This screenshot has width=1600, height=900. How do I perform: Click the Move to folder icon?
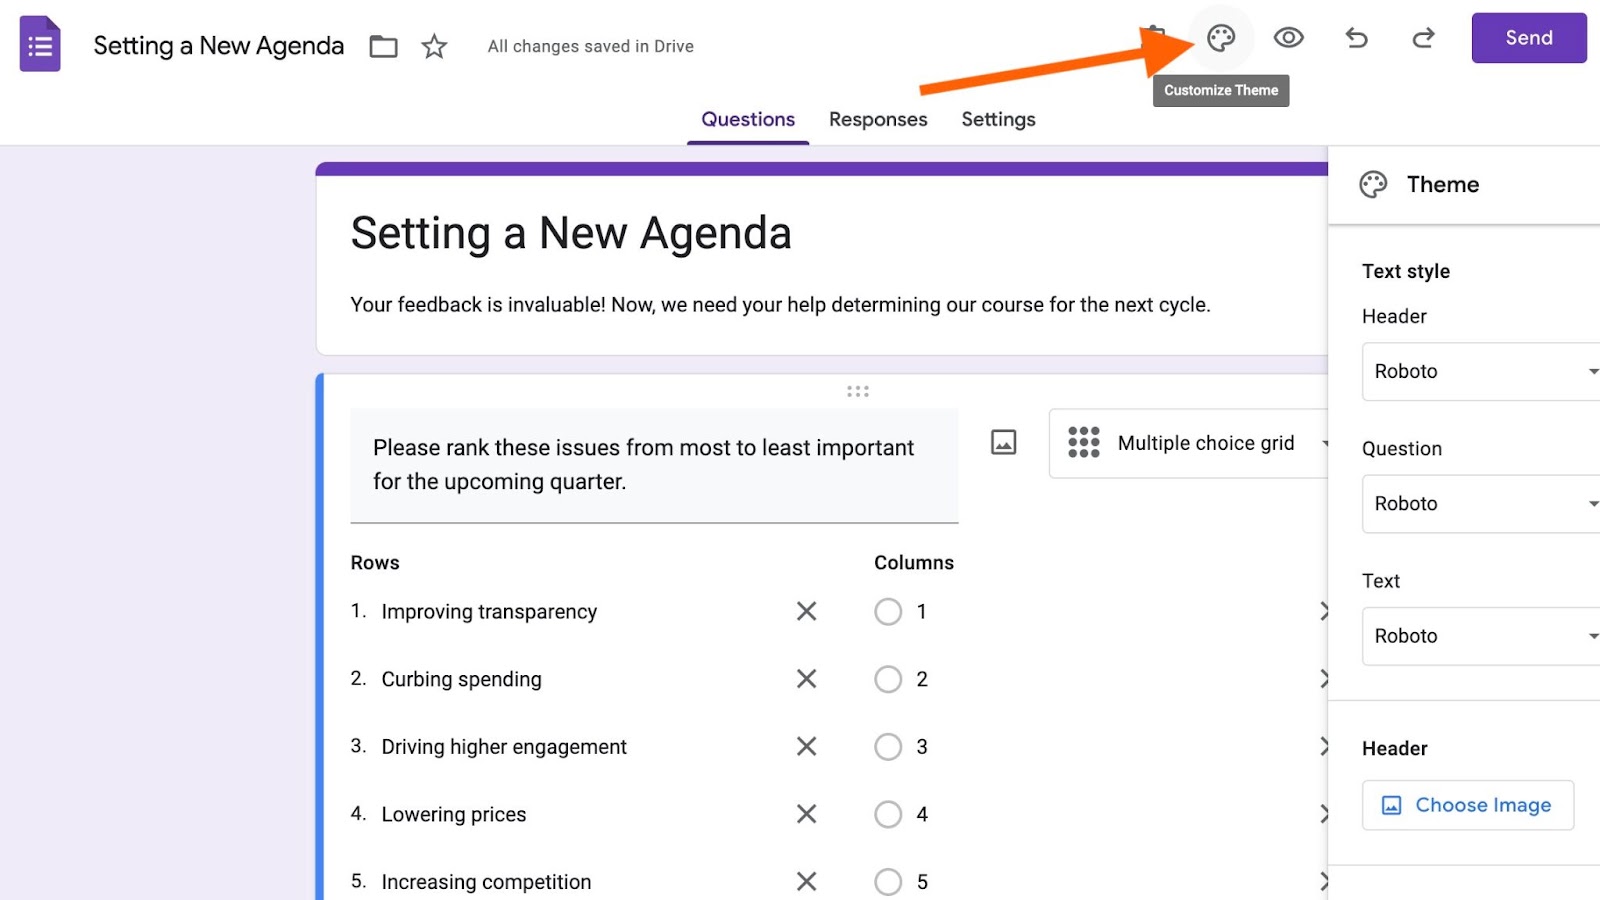click(x=383, y=46)
